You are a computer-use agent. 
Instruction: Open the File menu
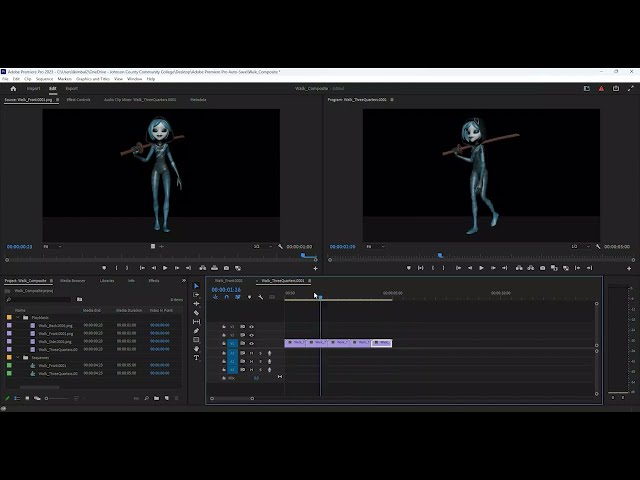pos(5,79)
